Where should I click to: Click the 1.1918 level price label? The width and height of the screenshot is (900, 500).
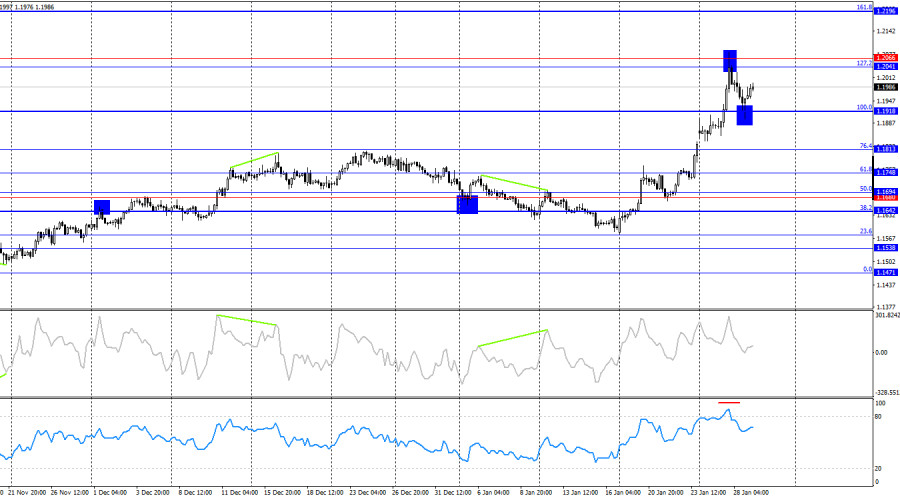pyautogui.click(x=886, y=111)
